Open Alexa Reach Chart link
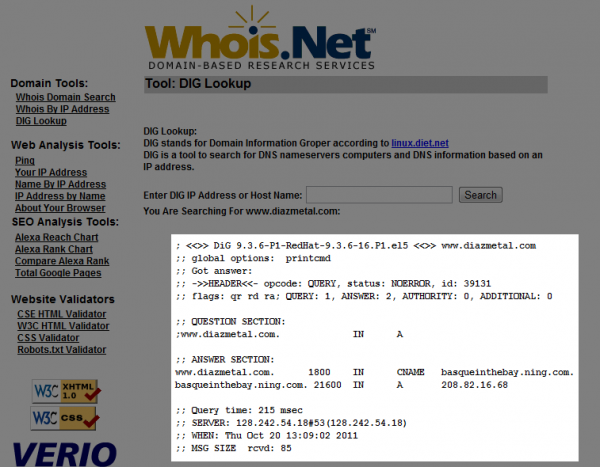 [x=57, y=237]
